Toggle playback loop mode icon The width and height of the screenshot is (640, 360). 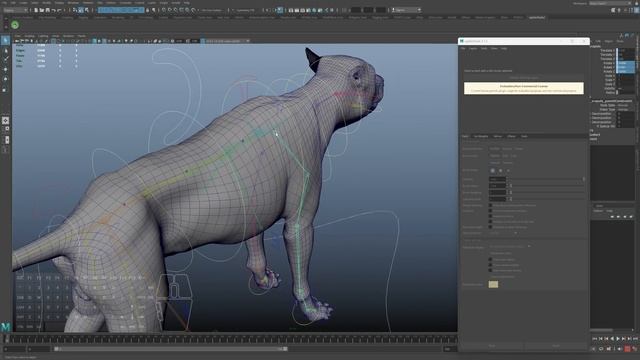(x=601, y=349)
